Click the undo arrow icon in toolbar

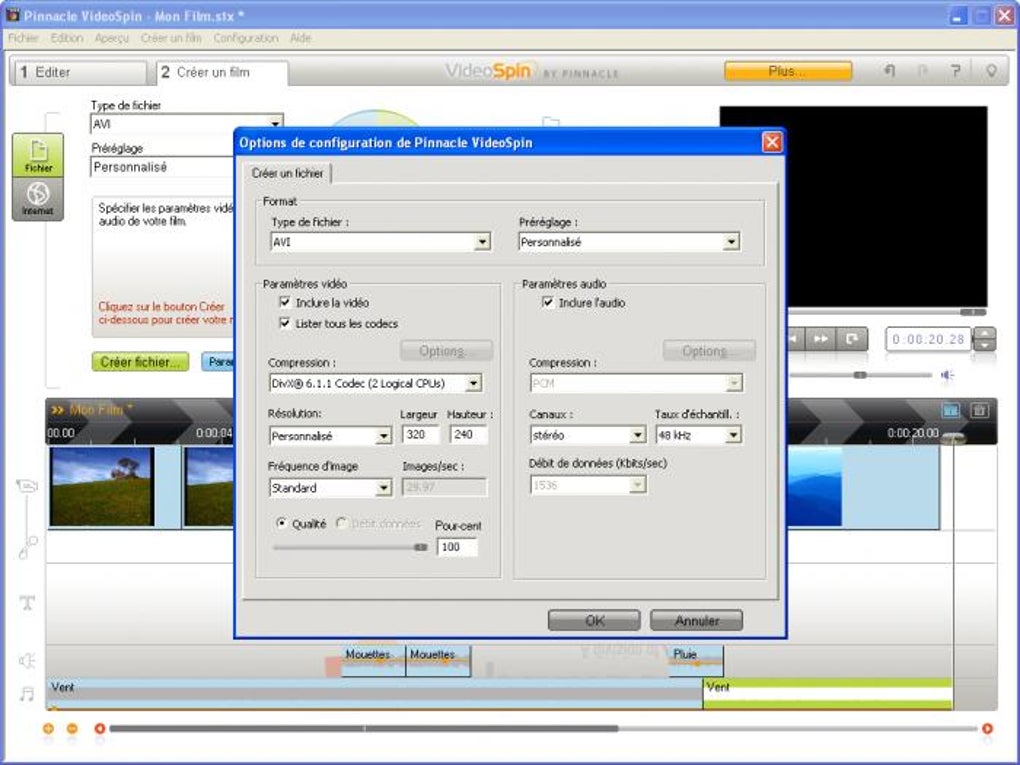pos(889,70)
